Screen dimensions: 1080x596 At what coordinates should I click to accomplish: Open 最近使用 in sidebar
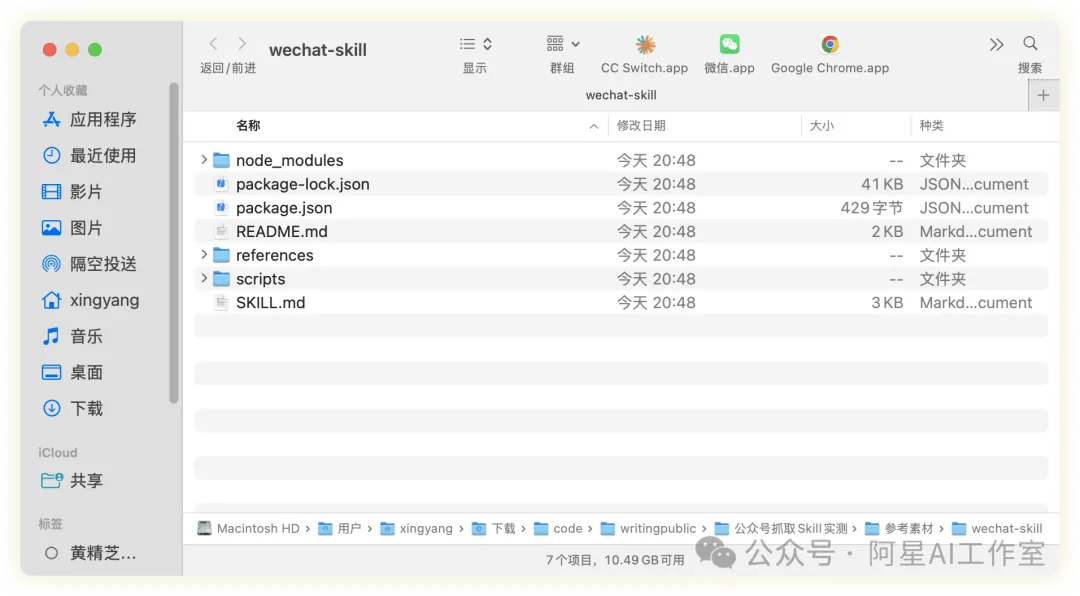pyautogui.click(x=90, y=156)
